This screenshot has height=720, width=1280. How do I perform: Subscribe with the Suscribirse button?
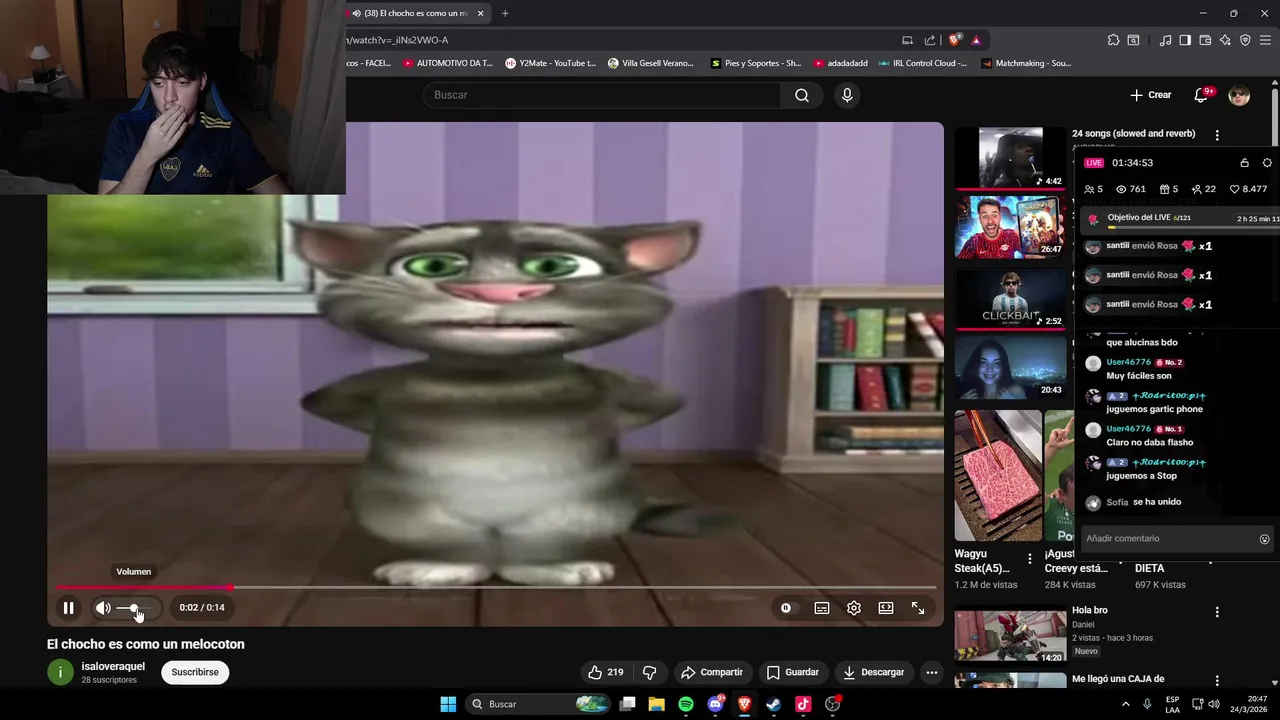tap(195, 672)
